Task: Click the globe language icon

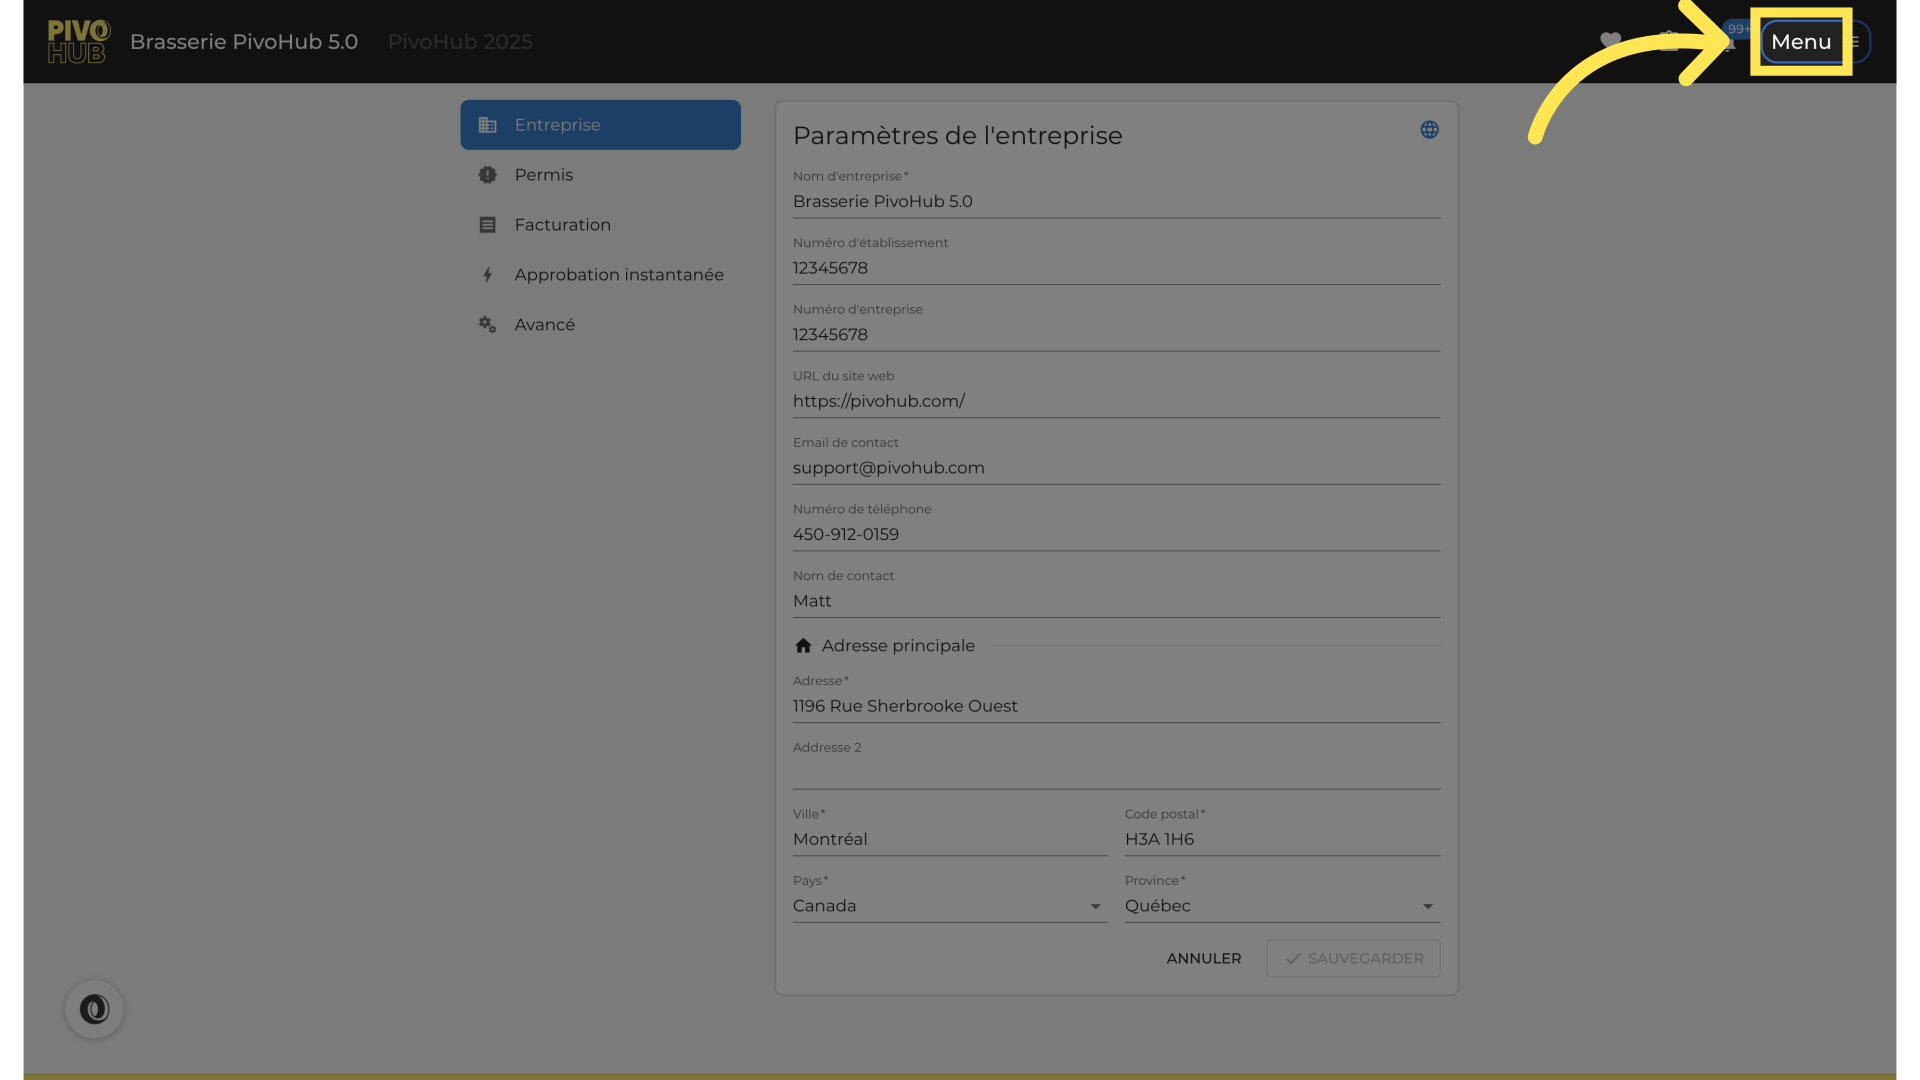Action: [1429, 130]
